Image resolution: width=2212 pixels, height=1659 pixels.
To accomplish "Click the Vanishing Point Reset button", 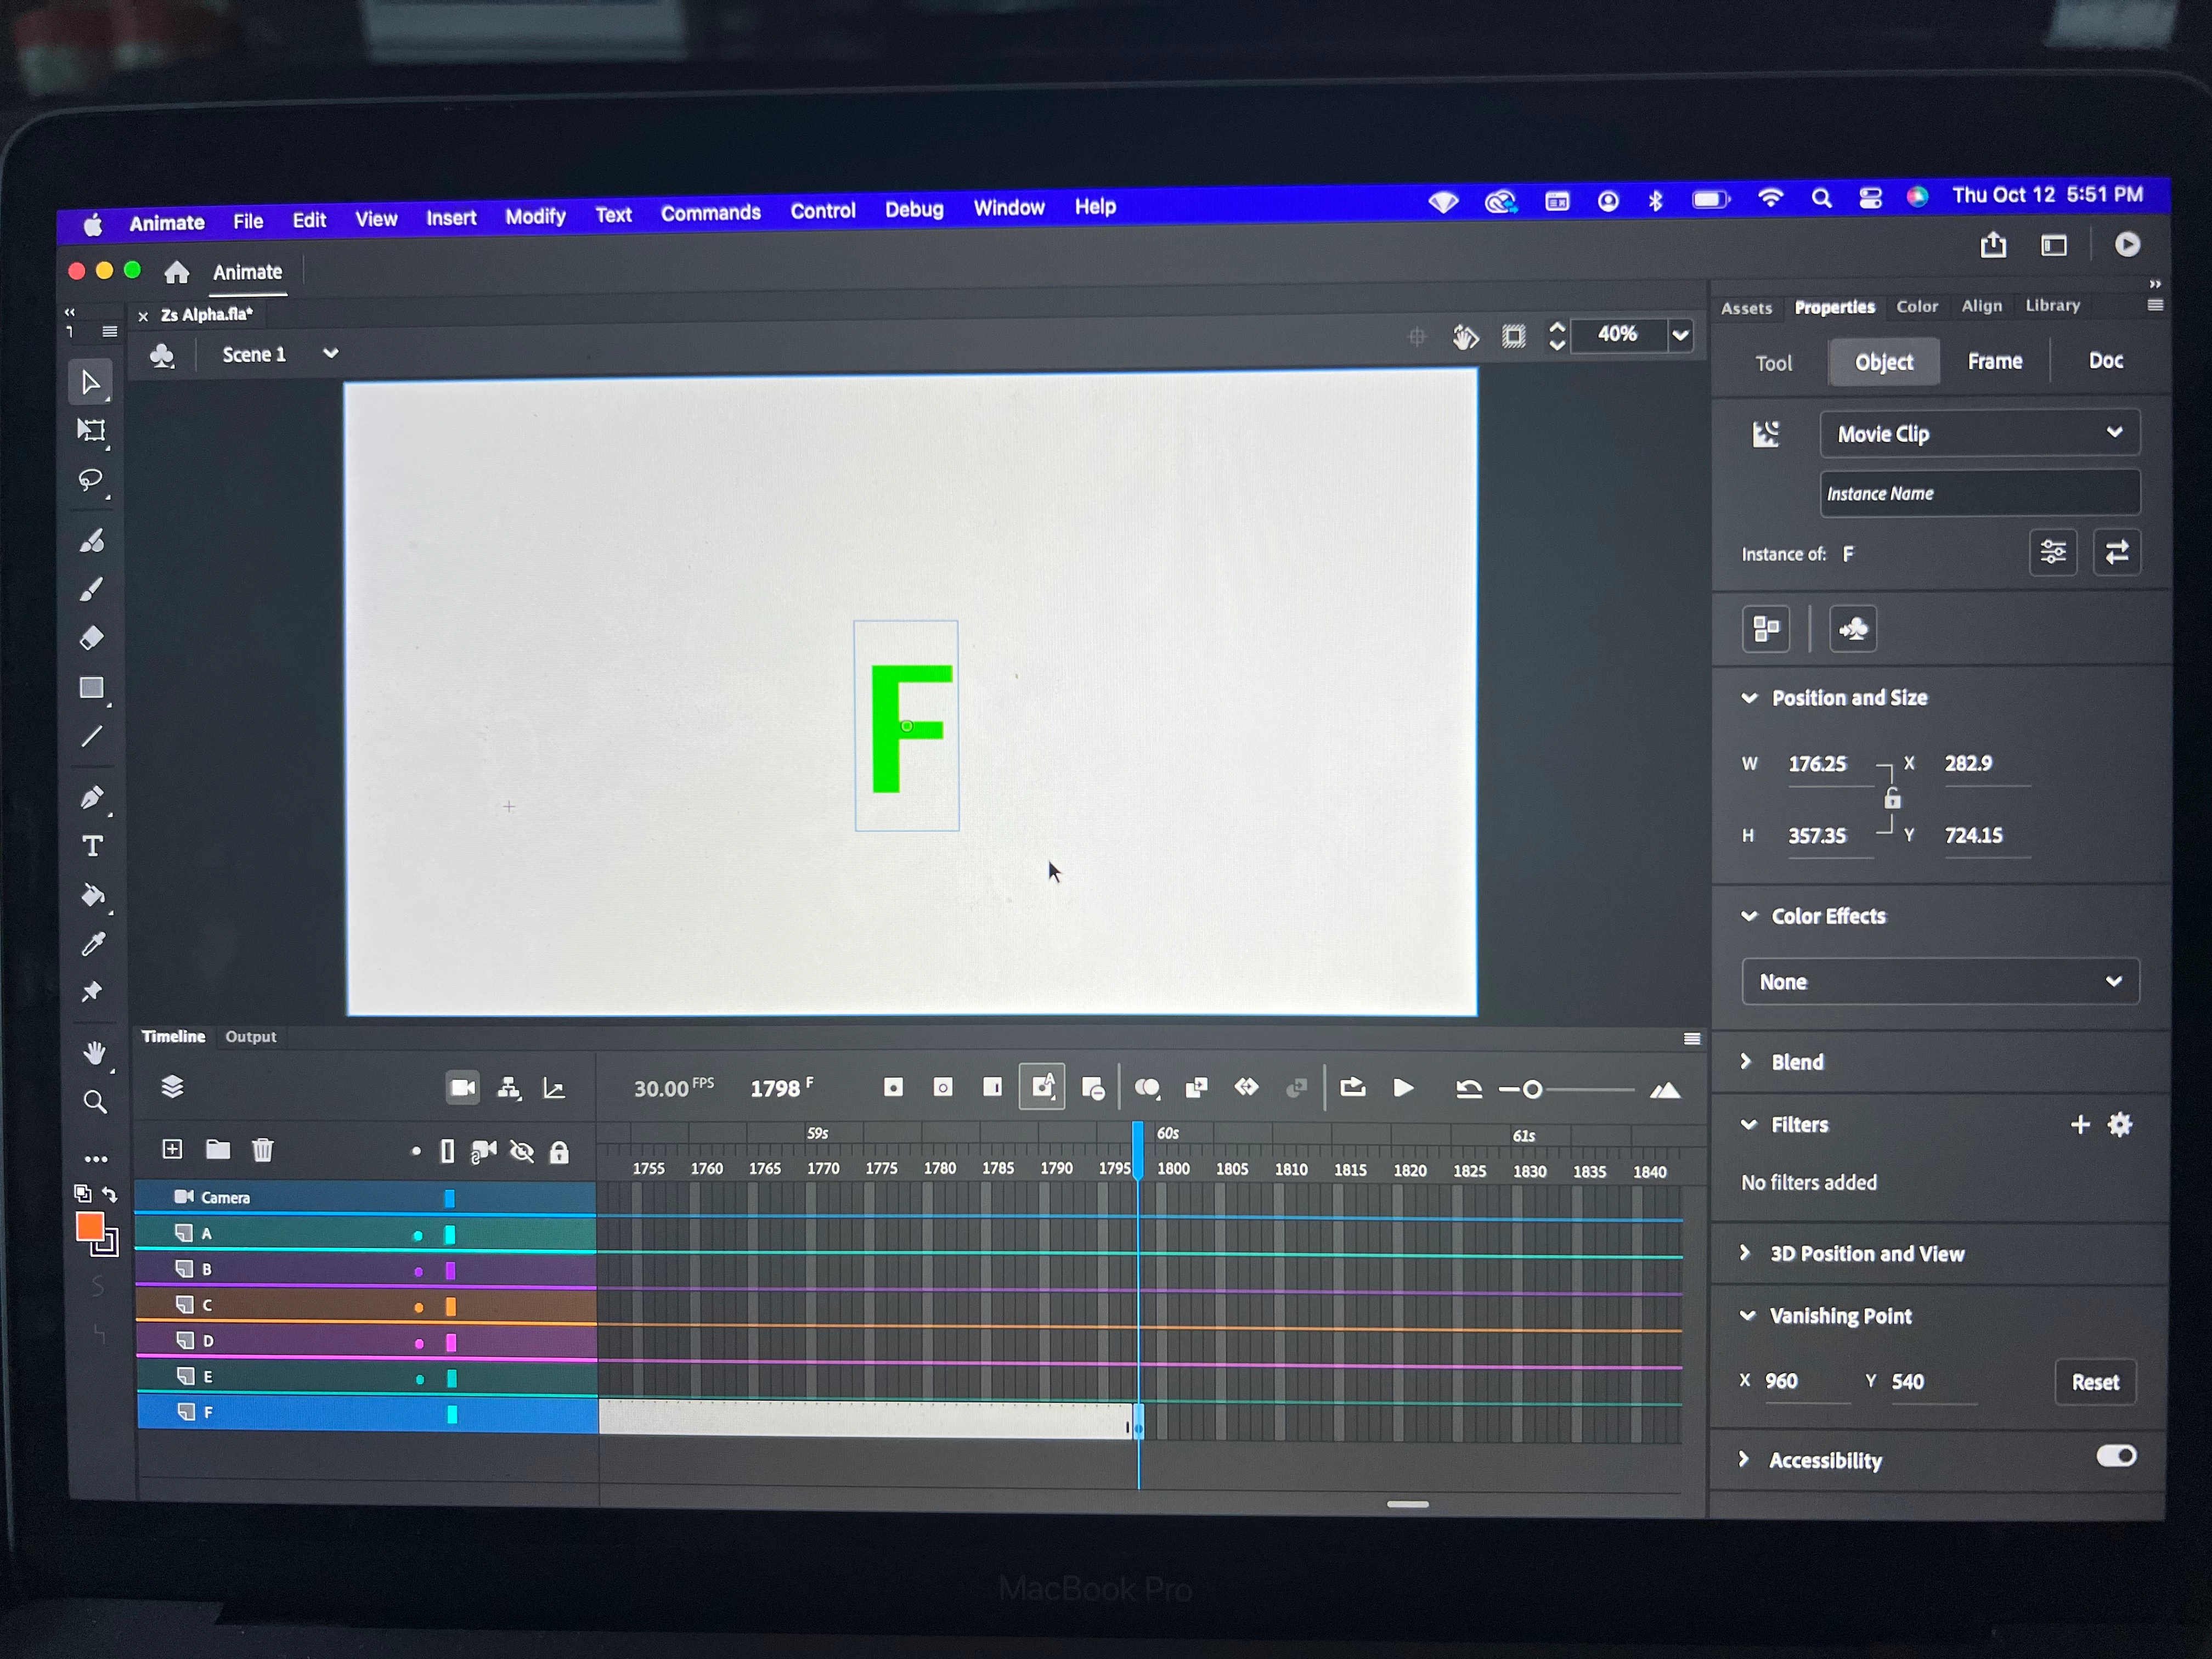I will tap(2094, 1382).
